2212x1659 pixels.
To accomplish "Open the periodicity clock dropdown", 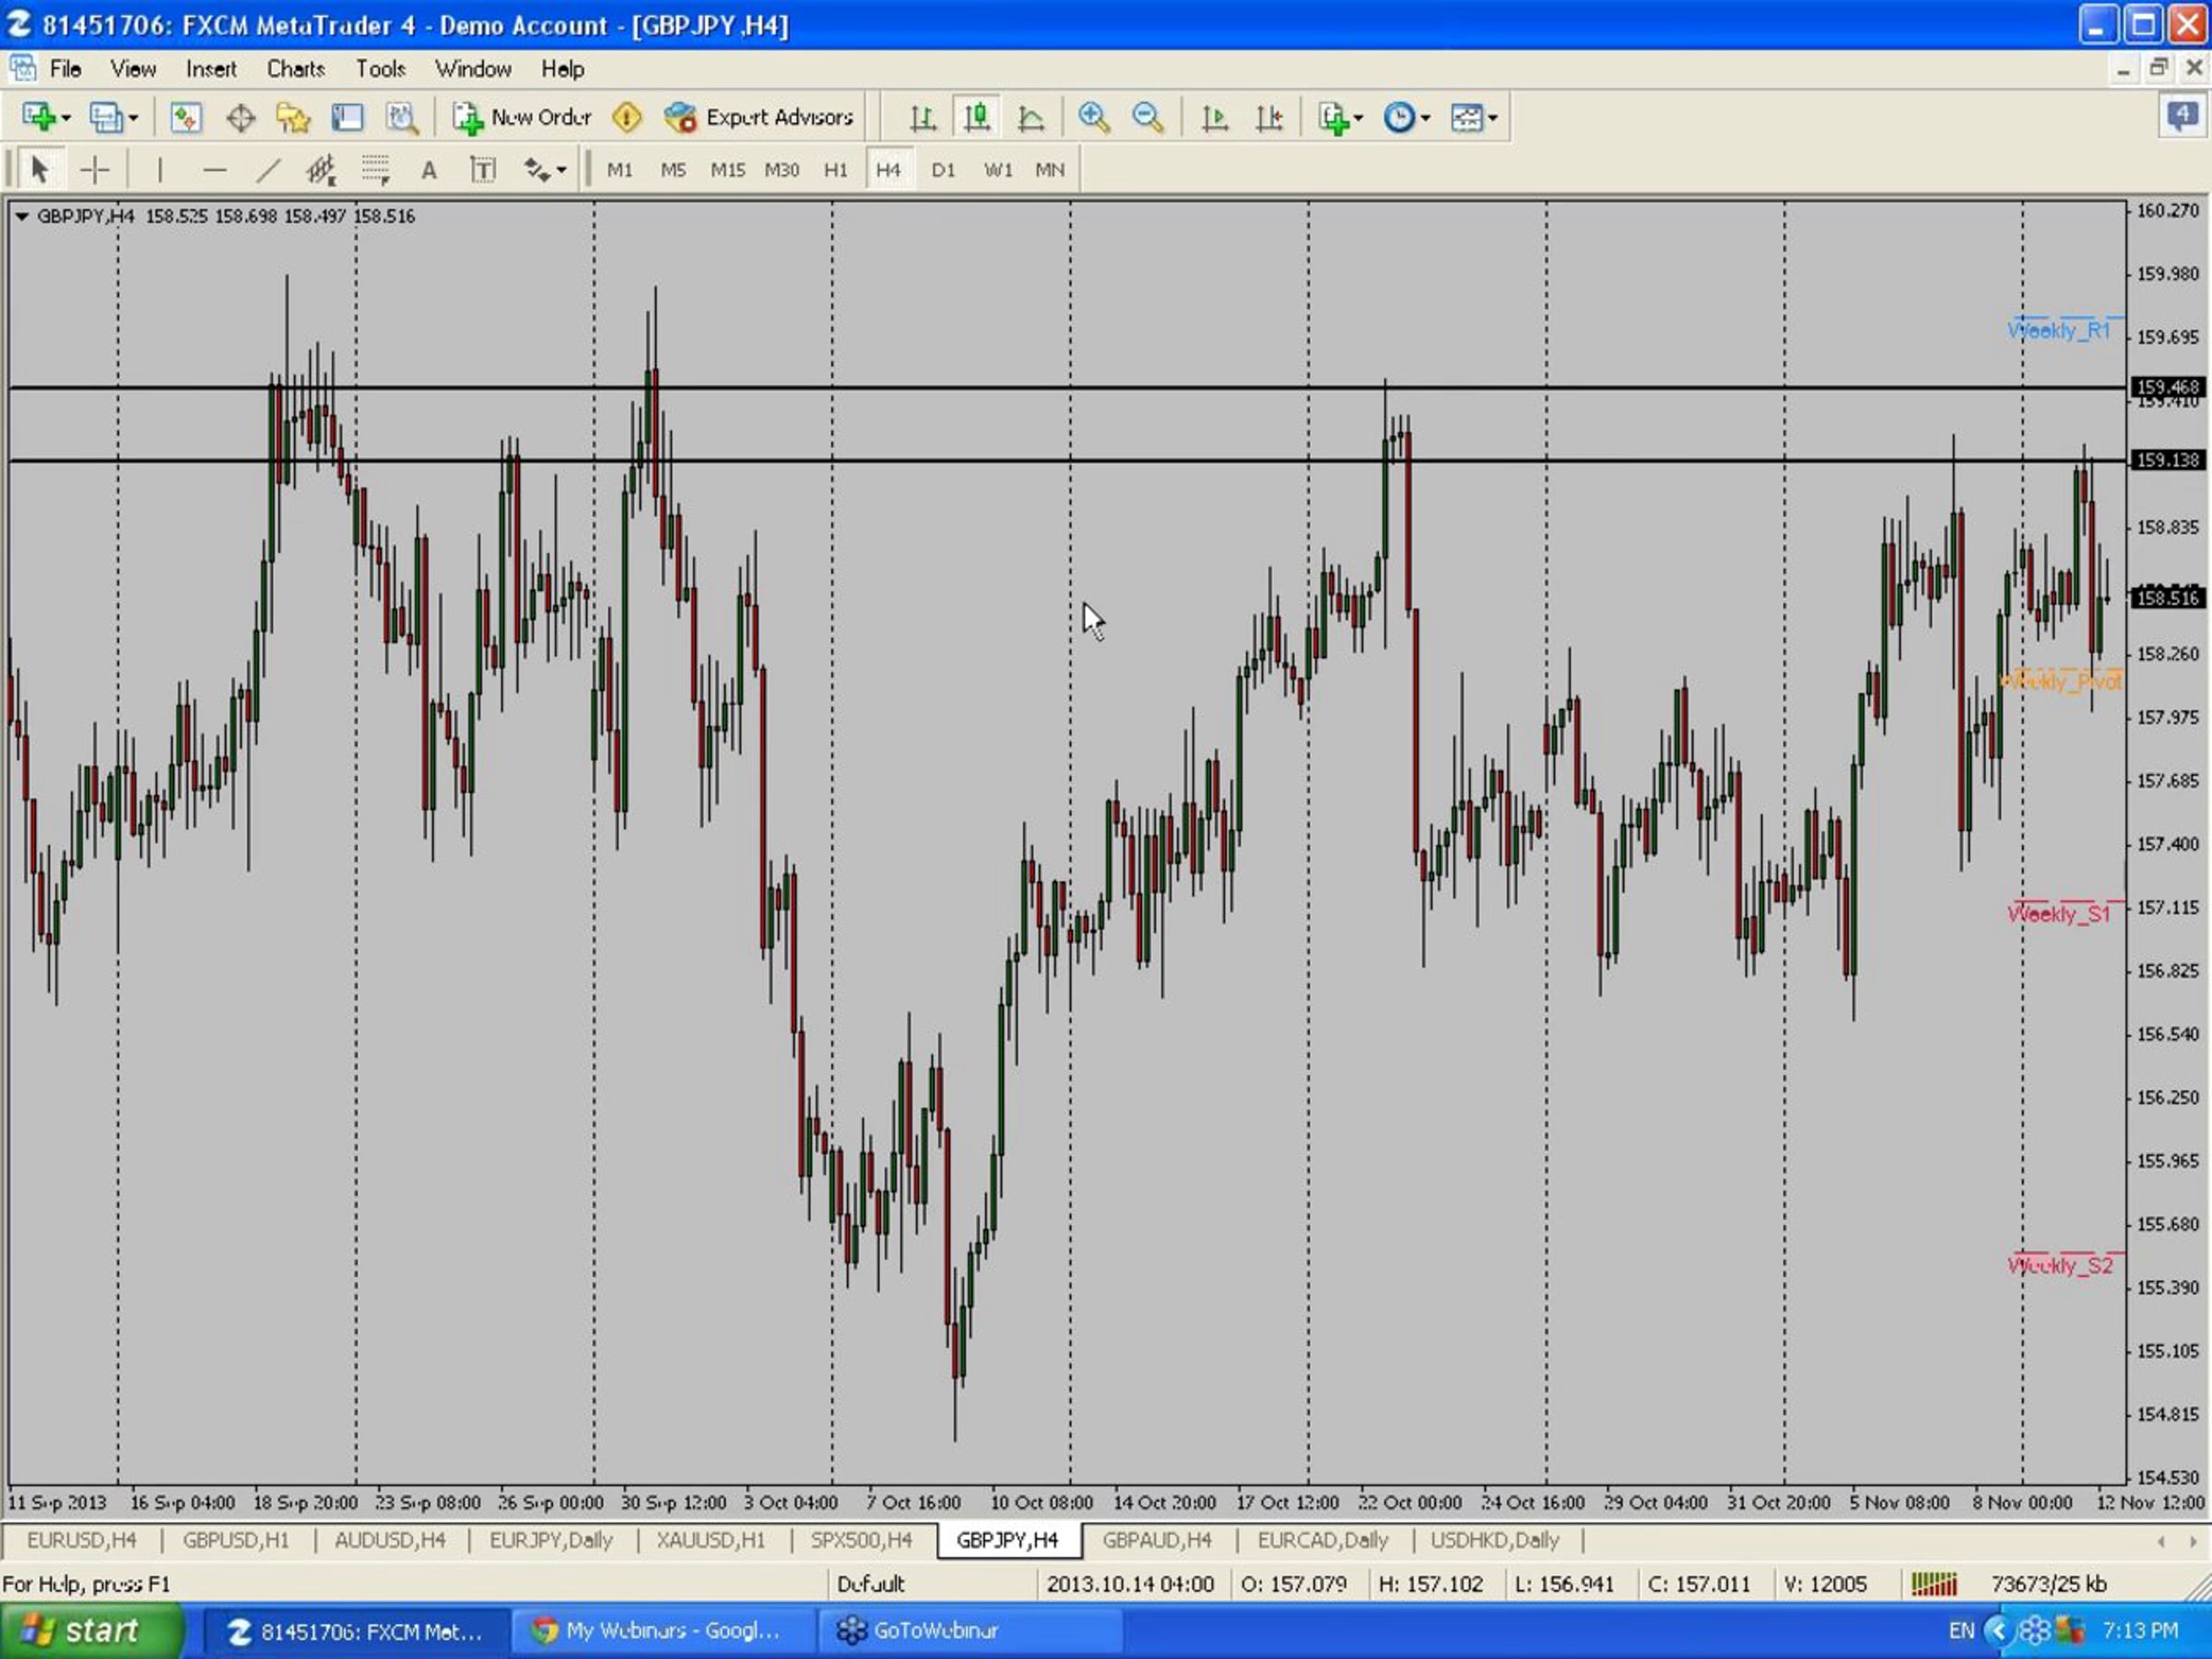I will point(1425,118).
